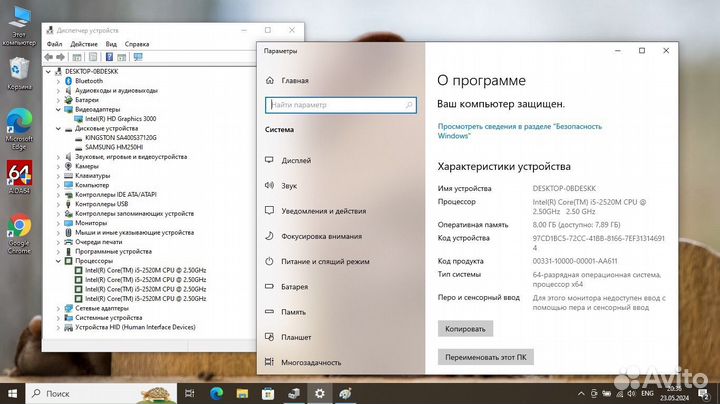Click the Найти параметр search field
The width and height of the screenshot is (720, 404).
341,105
